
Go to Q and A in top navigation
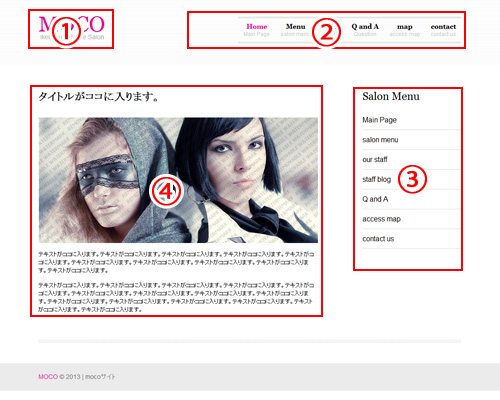point(365,30)
